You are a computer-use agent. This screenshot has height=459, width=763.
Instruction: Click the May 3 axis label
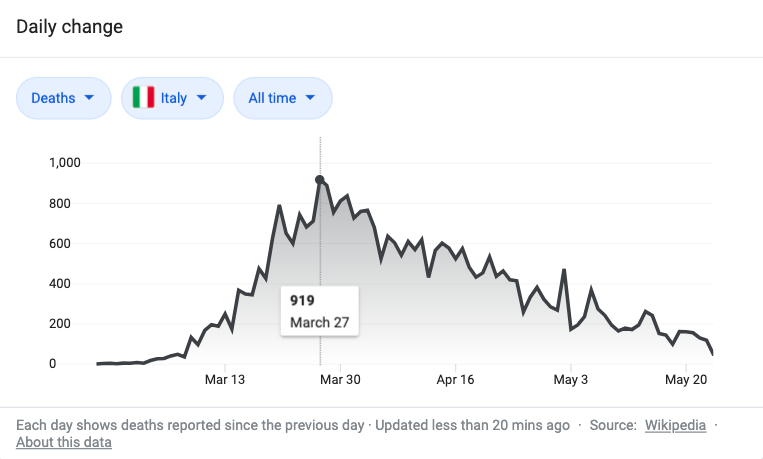tap(571, 380)
